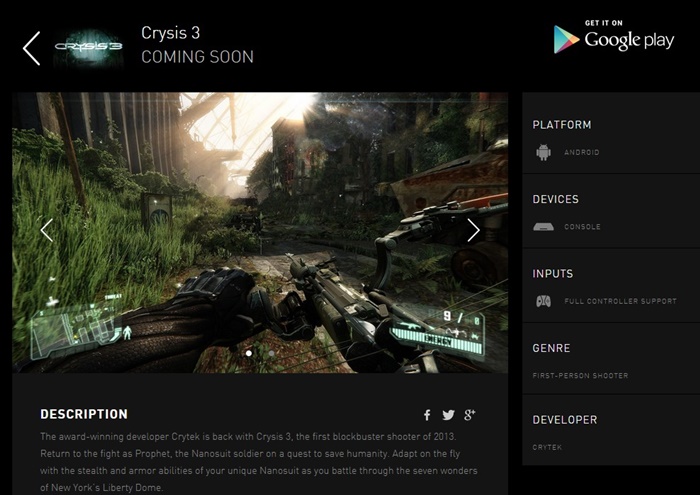Select the first carousel indicator dot

click(x=249, y=354)
